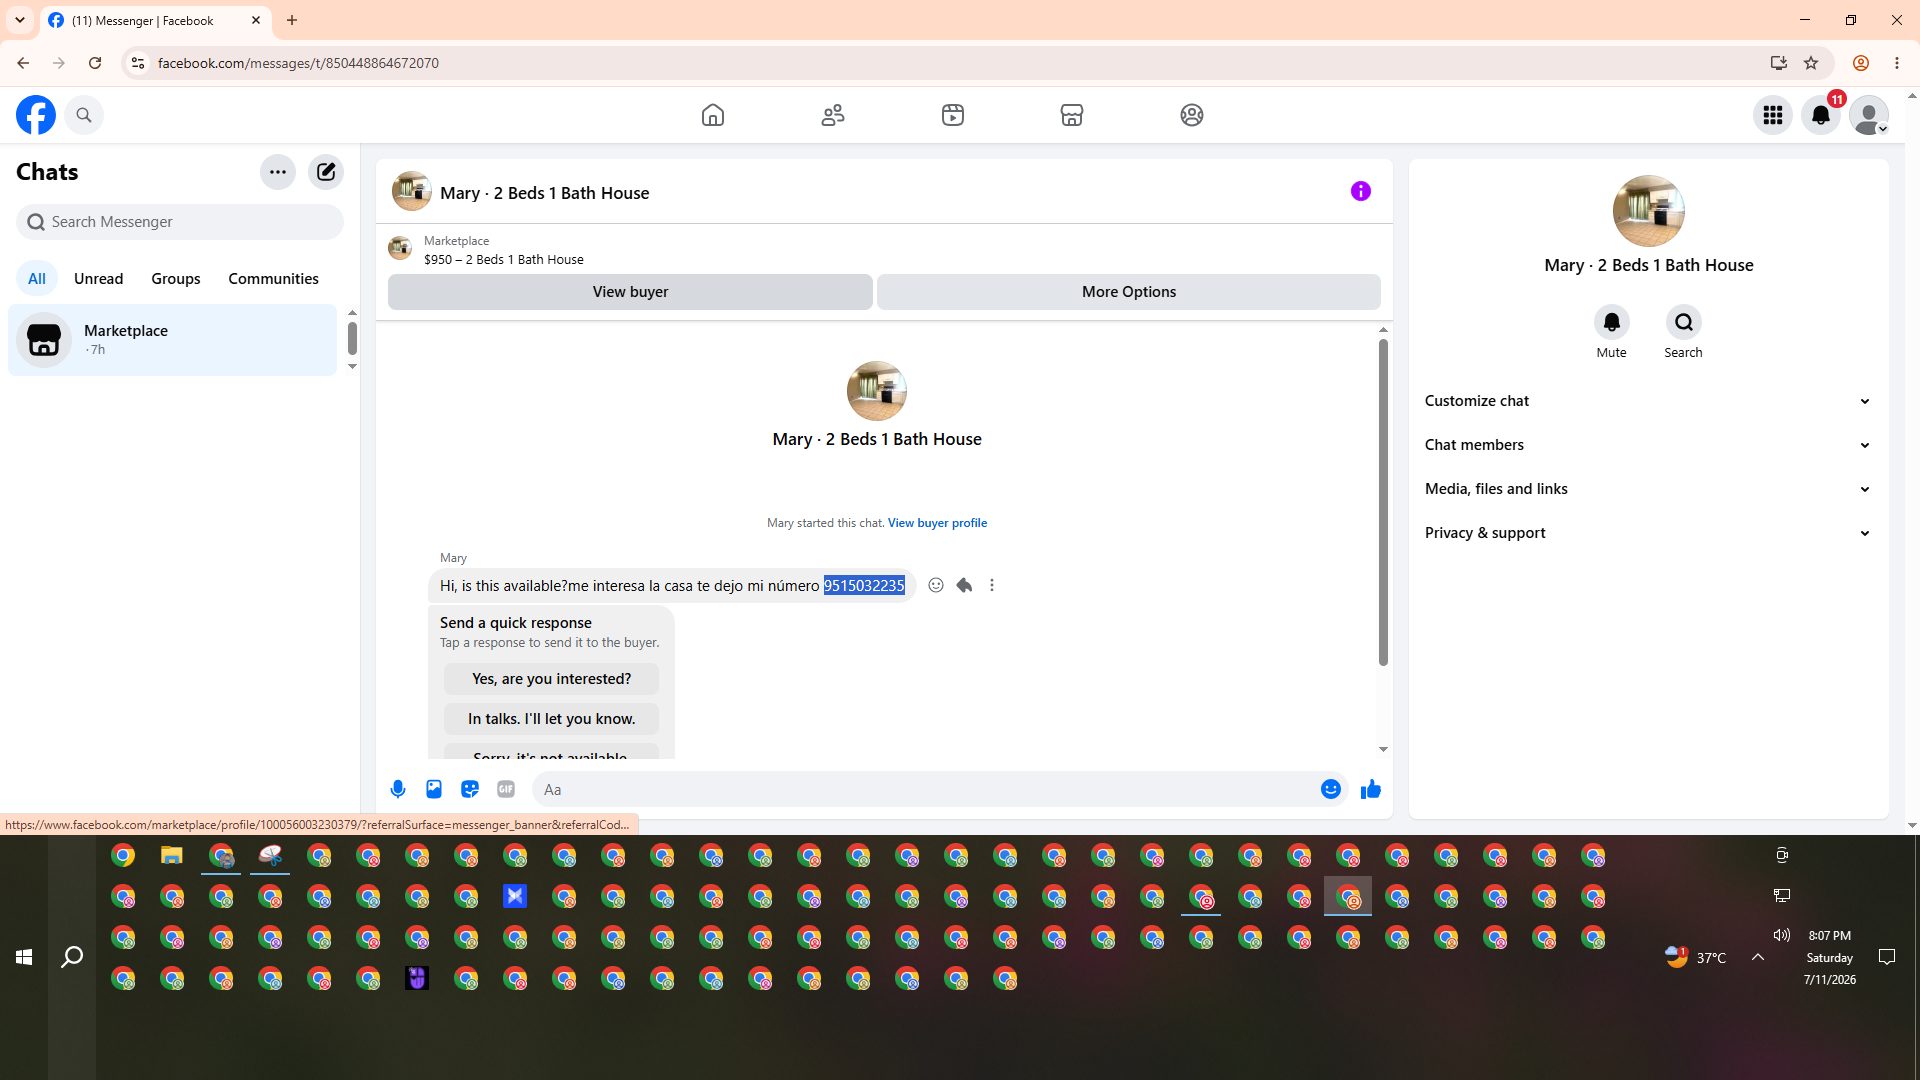Open File Explorer from the taskbar
Image resolution: width=1920 pixels, height=1080 pixels.
pyautogui.click(x=172, y=856)
